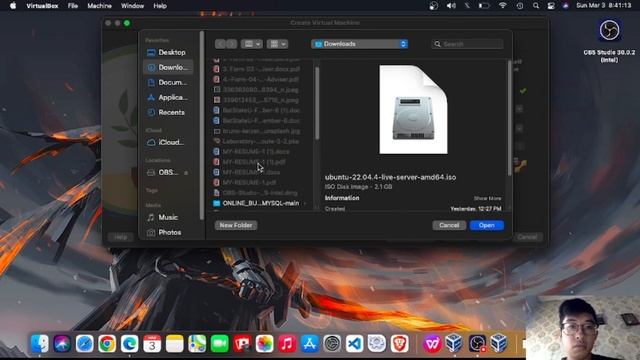The width and height of the screenshot is (640, 360).
Task: Open the Downloads location popup
Action: (x=360, y=44)
